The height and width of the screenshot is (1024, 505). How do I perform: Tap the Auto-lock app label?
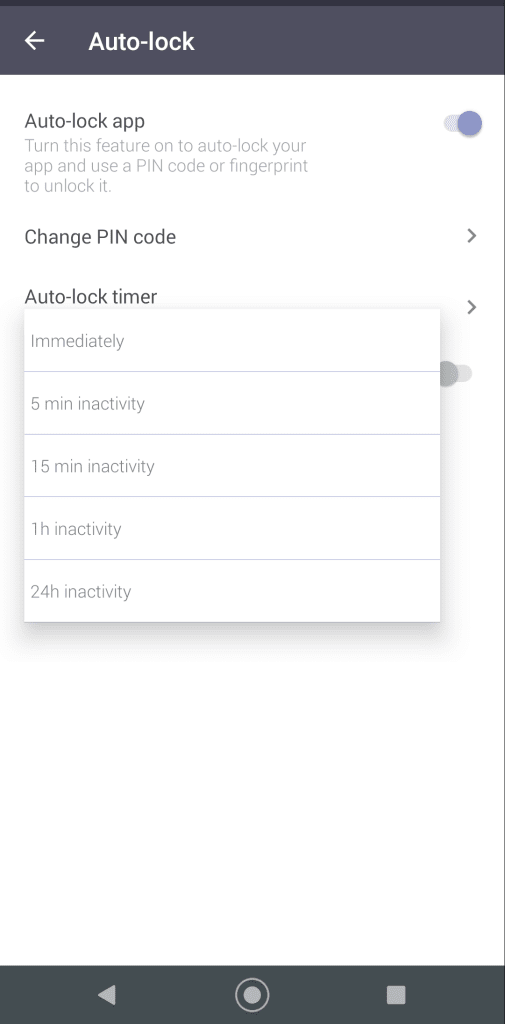85,121
